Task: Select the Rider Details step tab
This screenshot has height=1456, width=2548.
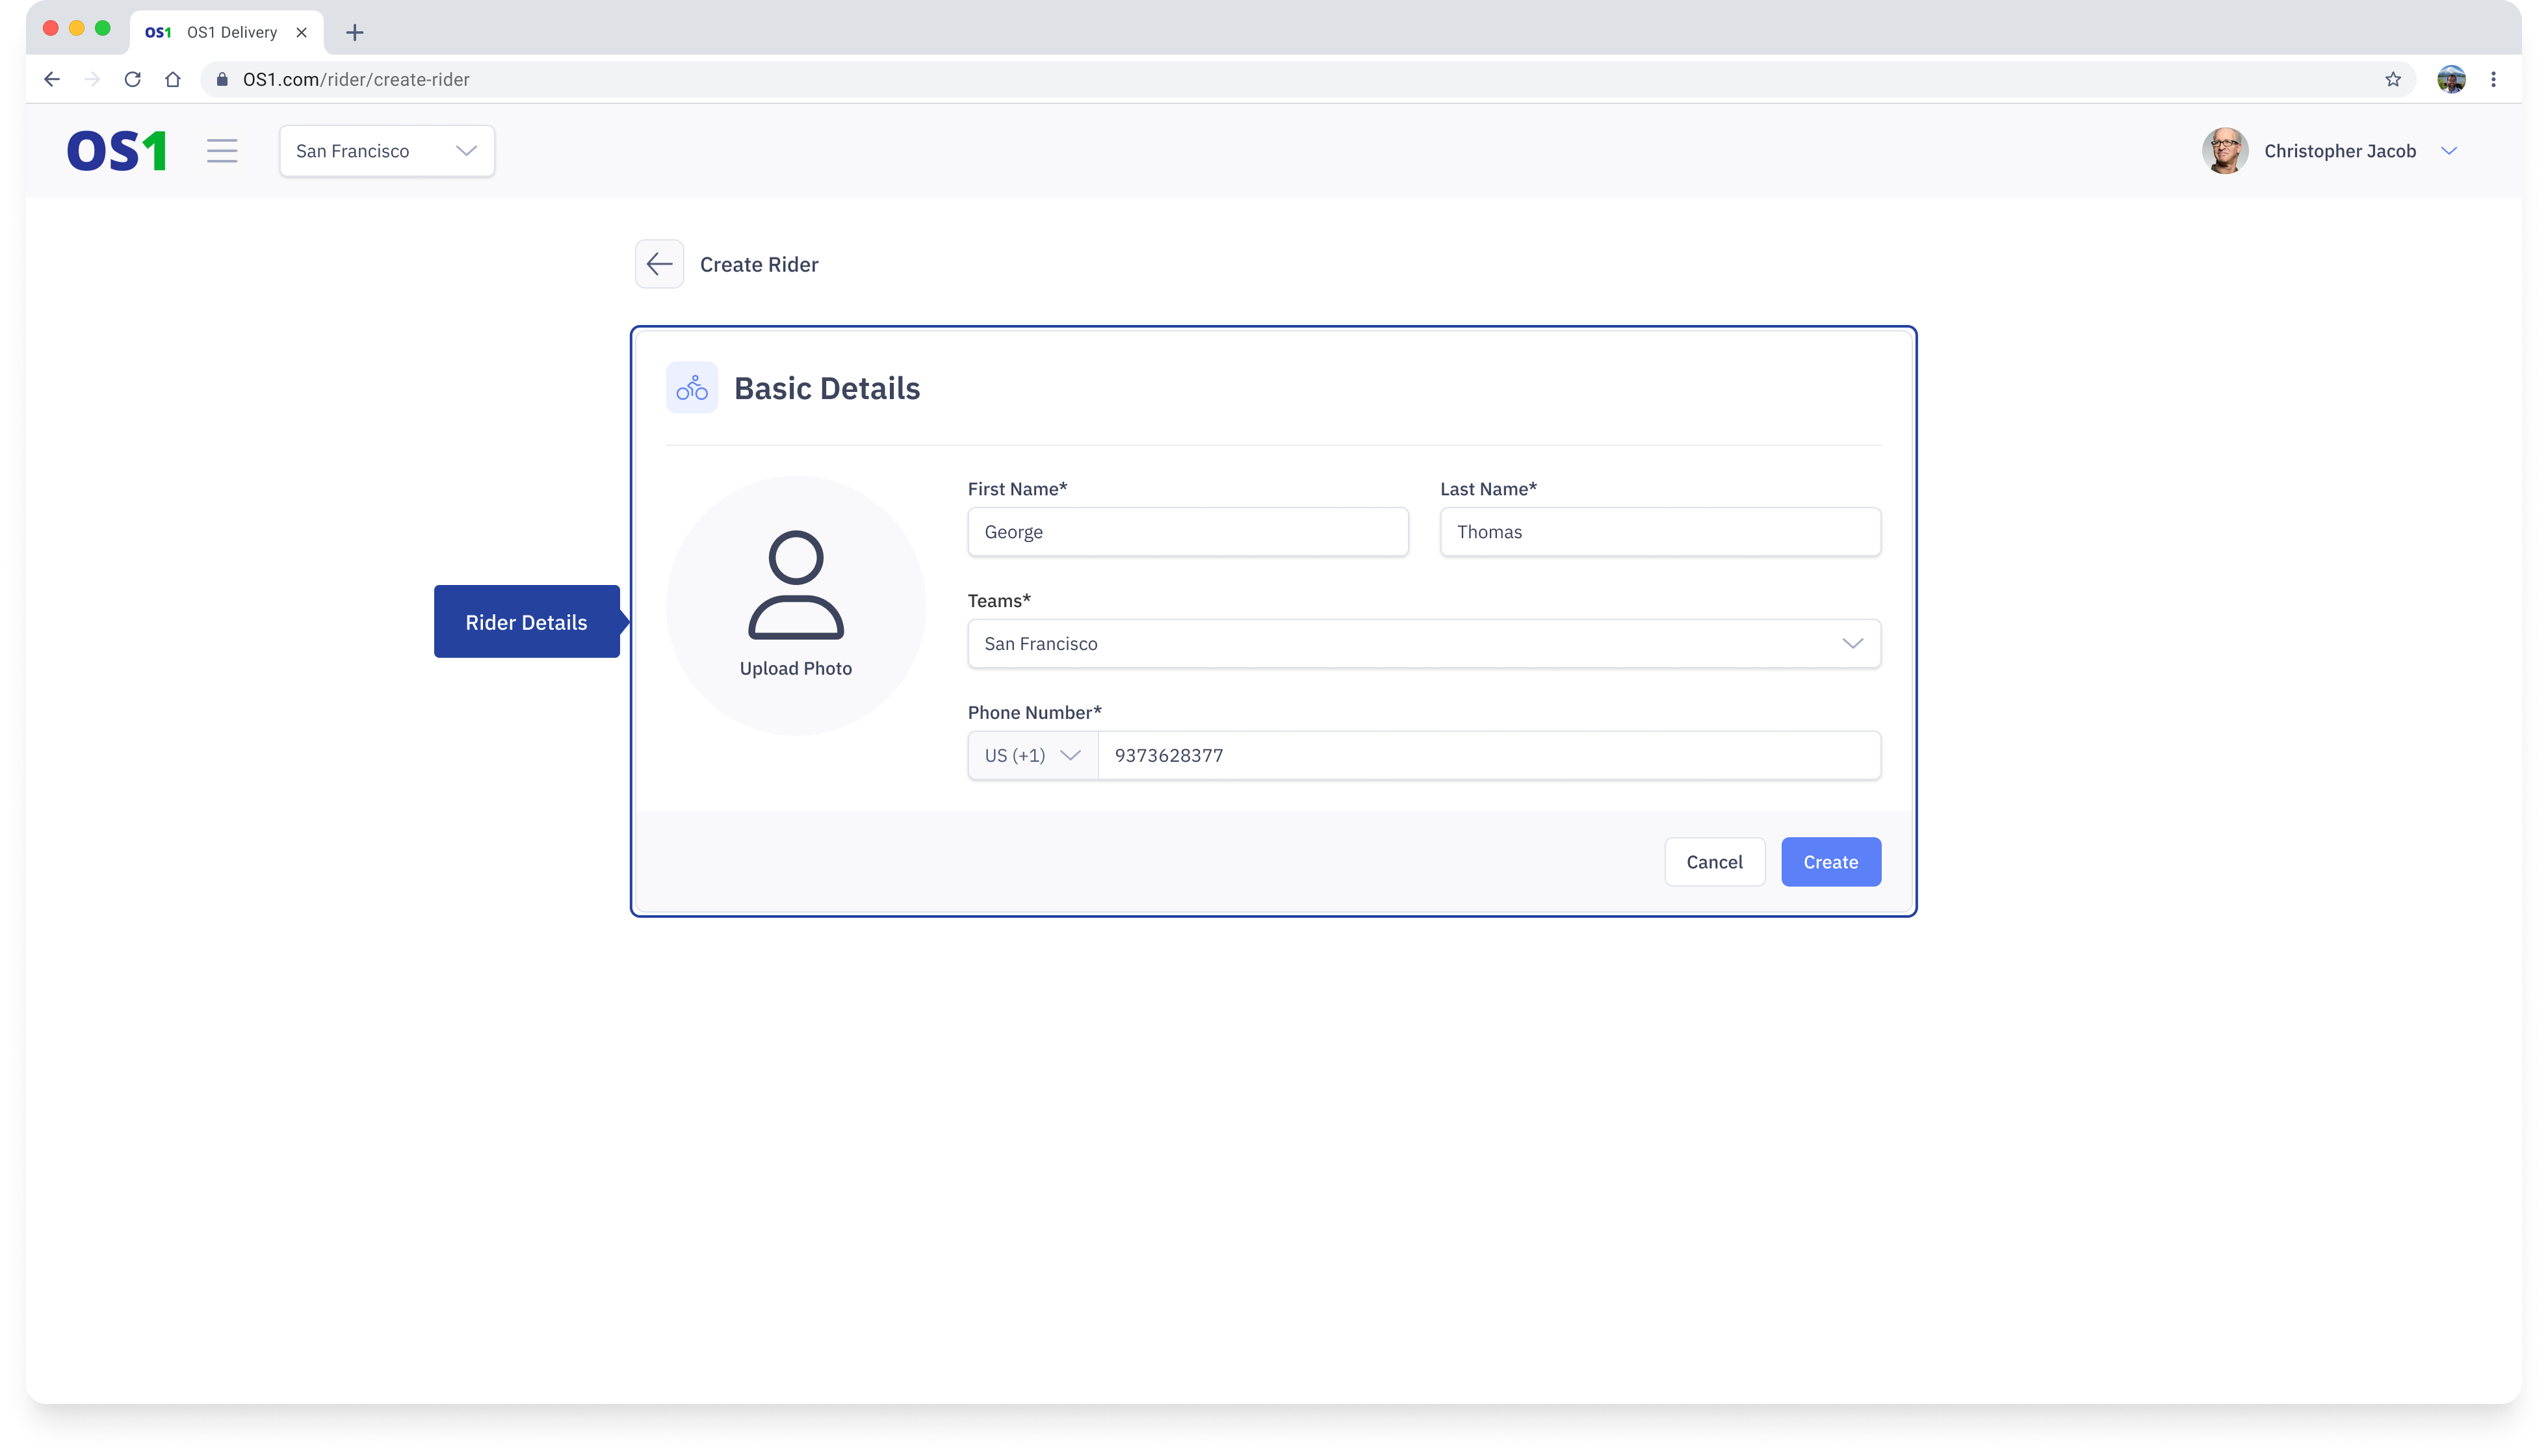Action: (x=526, y=622)
